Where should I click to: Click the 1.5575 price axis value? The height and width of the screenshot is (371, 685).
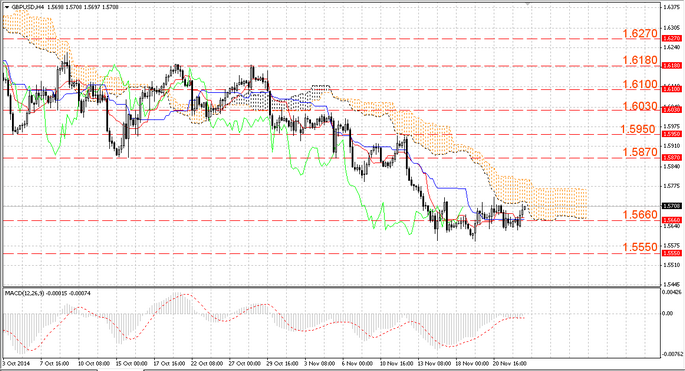pyautogui.click(x=671, y=246)
